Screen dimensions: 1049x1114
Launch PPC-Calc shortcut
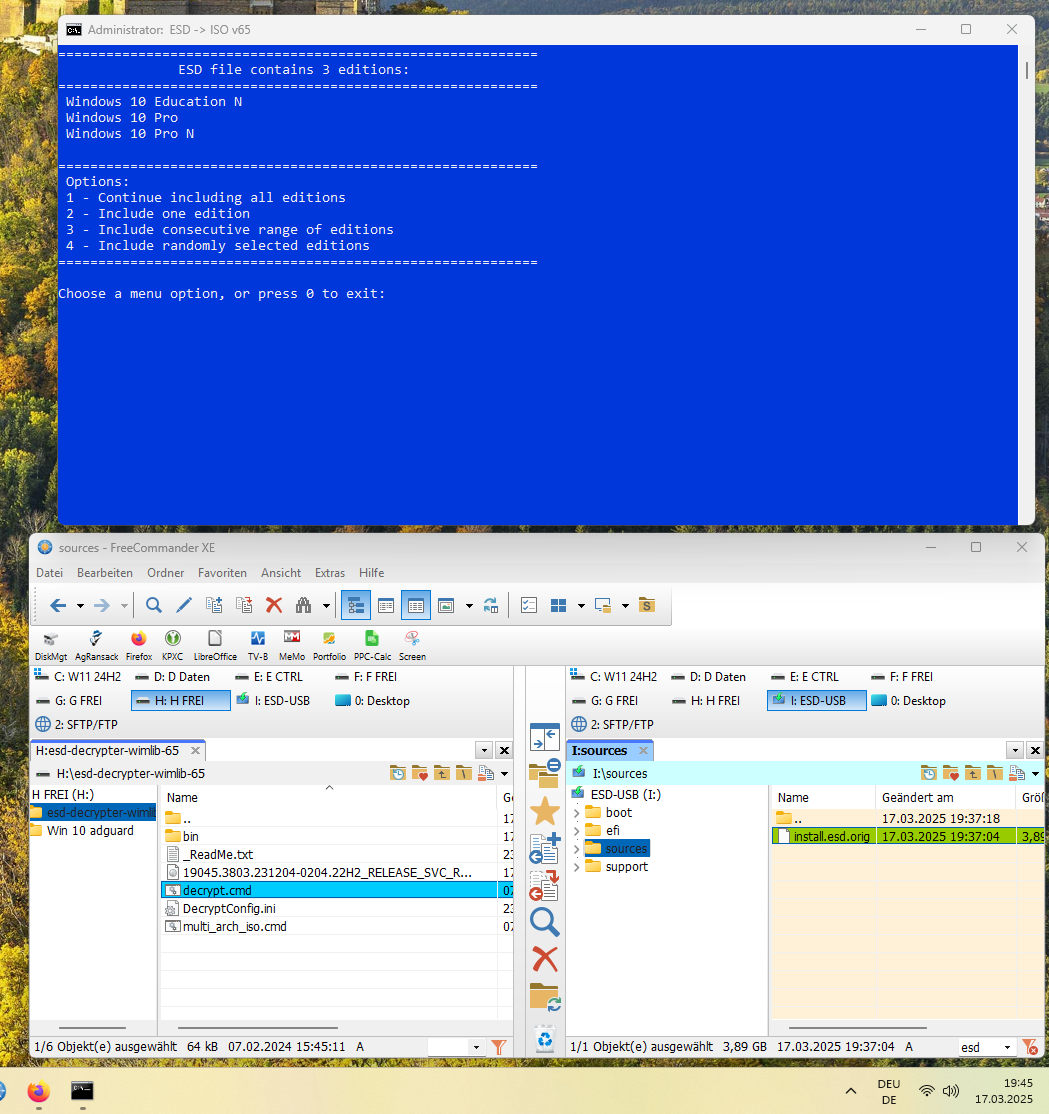[x=372, y=645]
